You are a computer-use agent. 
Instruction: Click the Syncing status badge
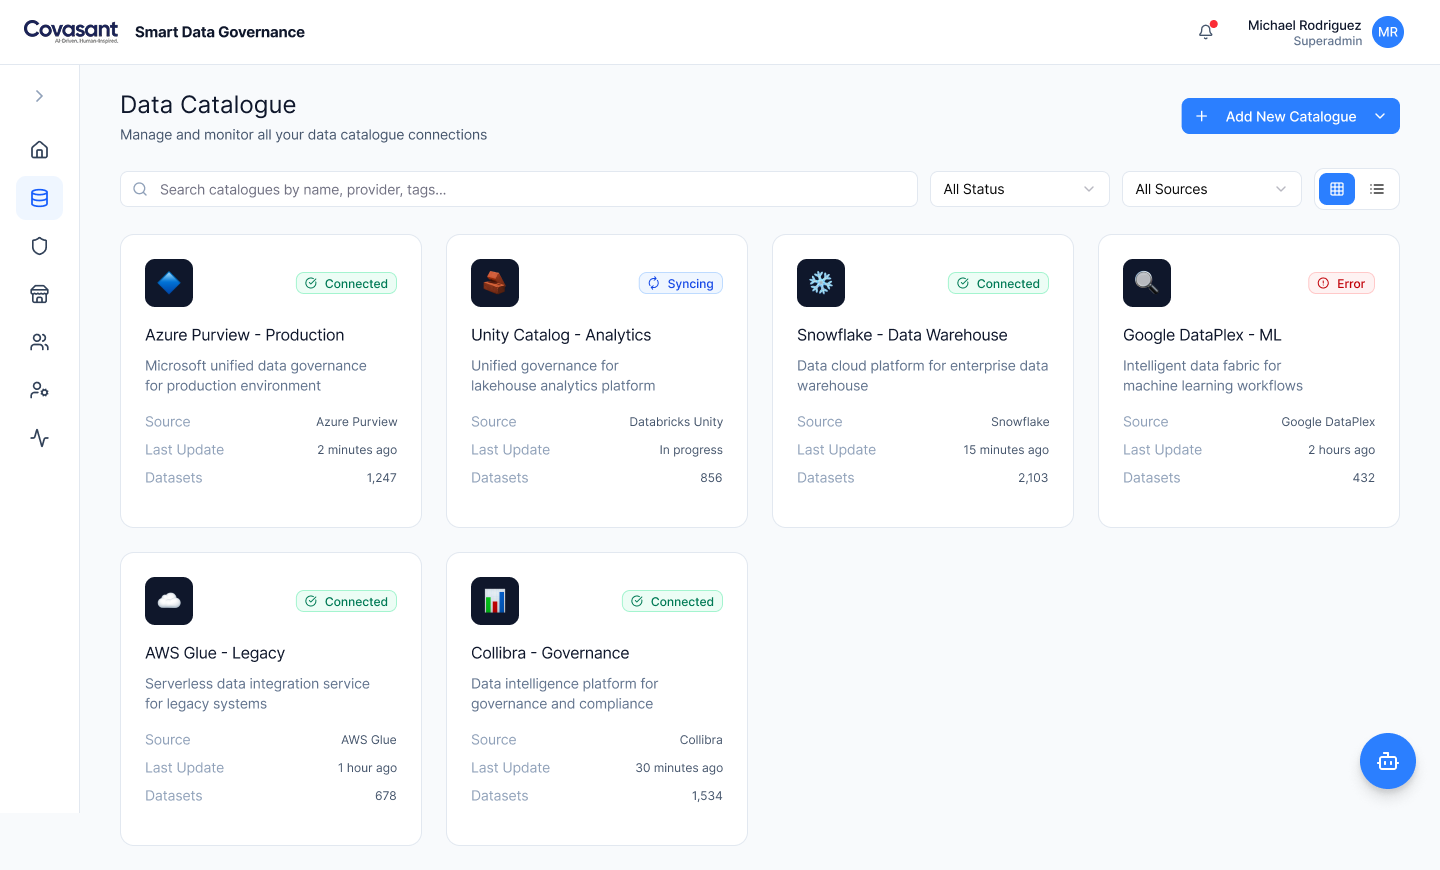point(681,283)
